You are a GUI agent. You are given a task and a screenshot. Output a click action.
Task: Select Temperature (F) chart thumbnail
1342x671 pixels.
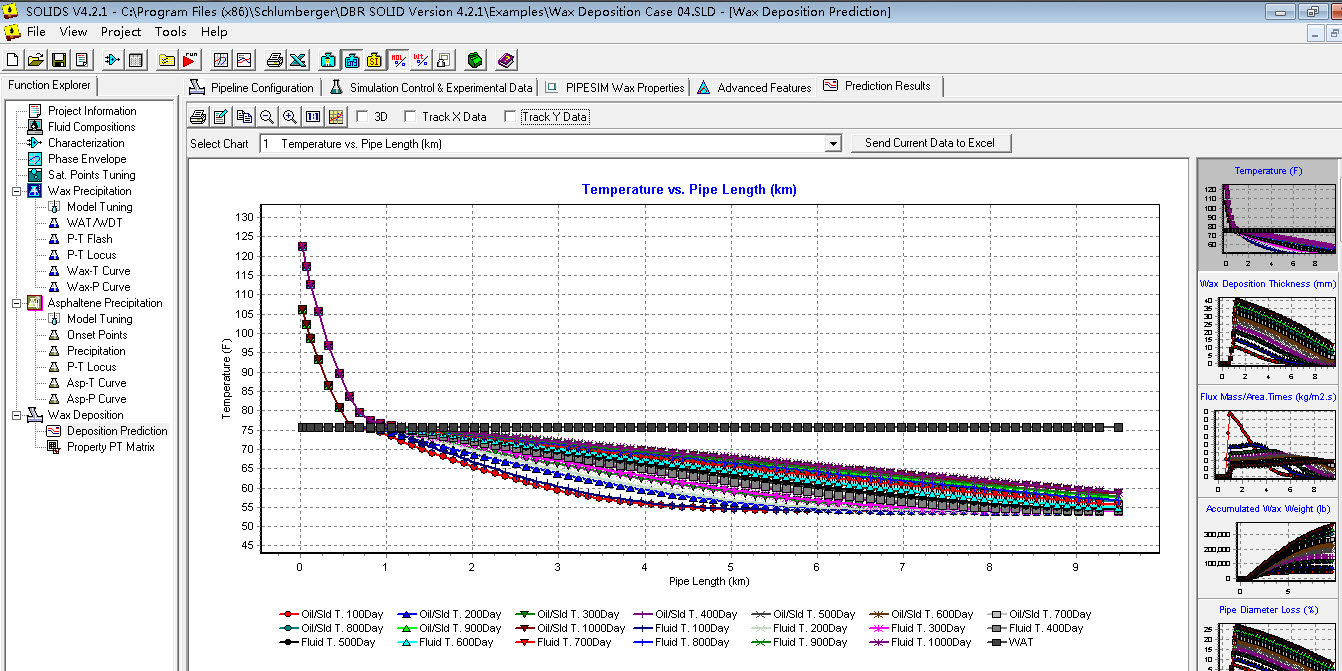[x=1268, y=213]
